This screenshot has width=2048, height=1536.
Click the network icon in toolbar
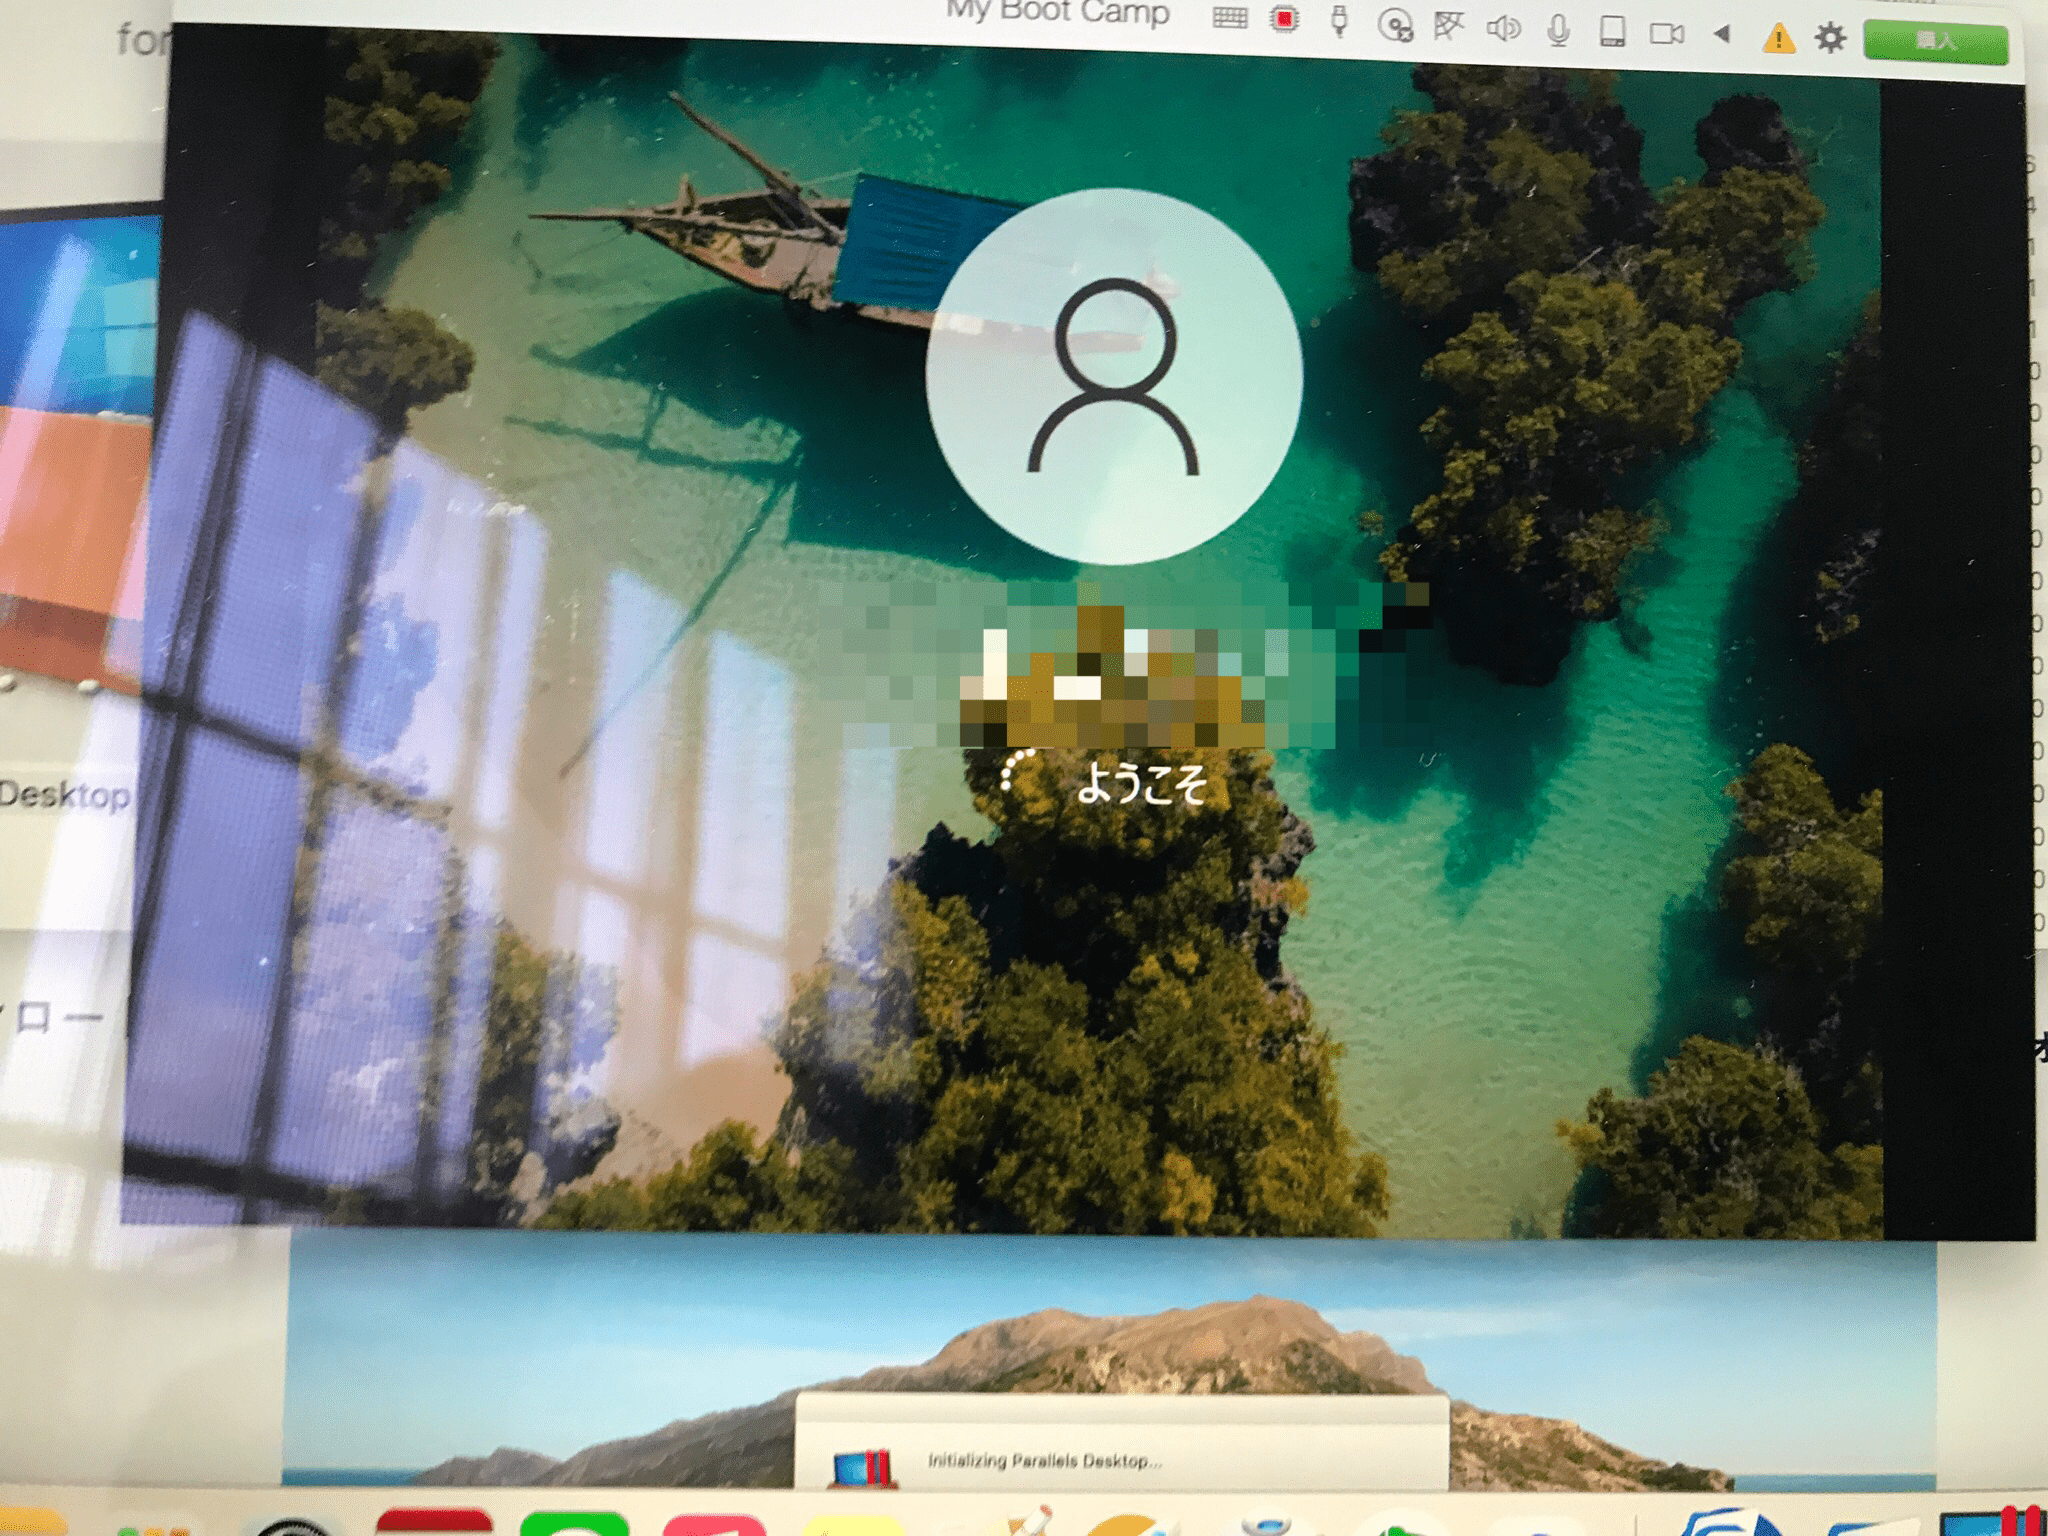click(x=1448, y=26)
